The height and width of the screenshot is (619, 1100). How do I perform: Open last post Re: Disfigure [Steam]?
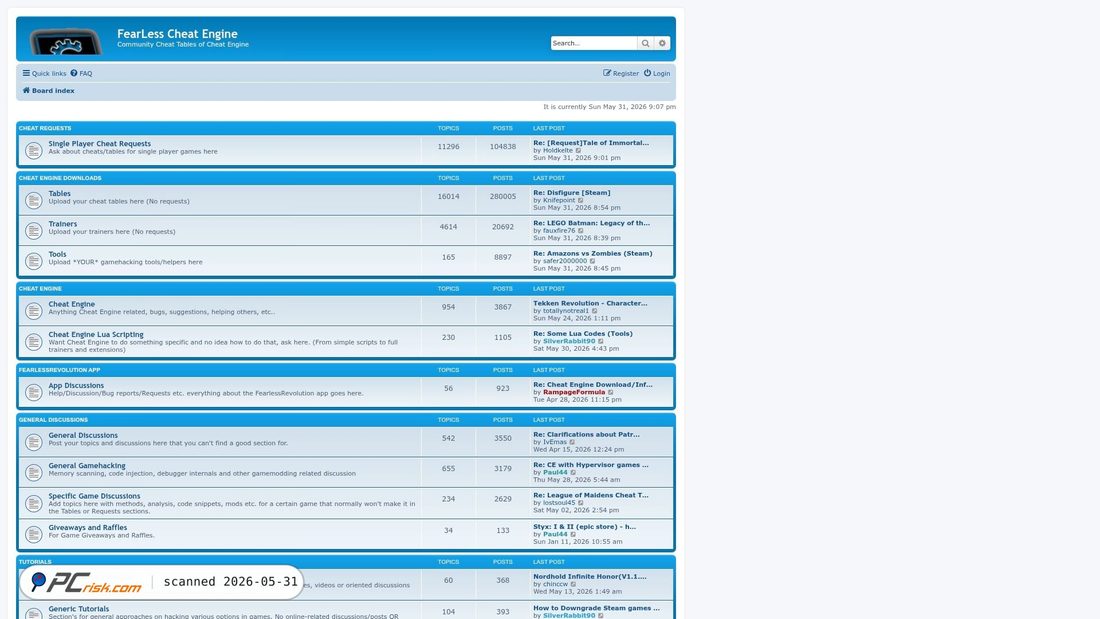click(x=572, y=193)
